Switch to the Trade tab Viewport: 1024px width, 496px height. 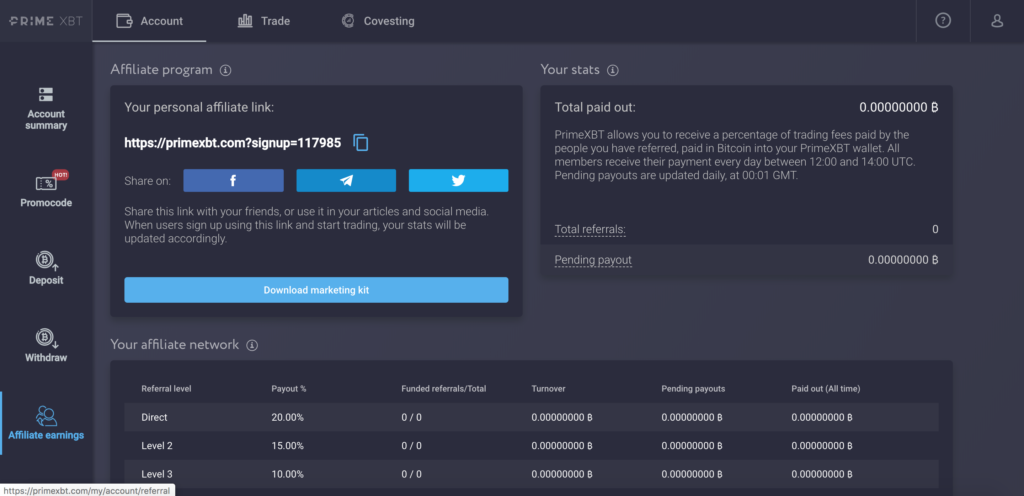coord(264,21)
